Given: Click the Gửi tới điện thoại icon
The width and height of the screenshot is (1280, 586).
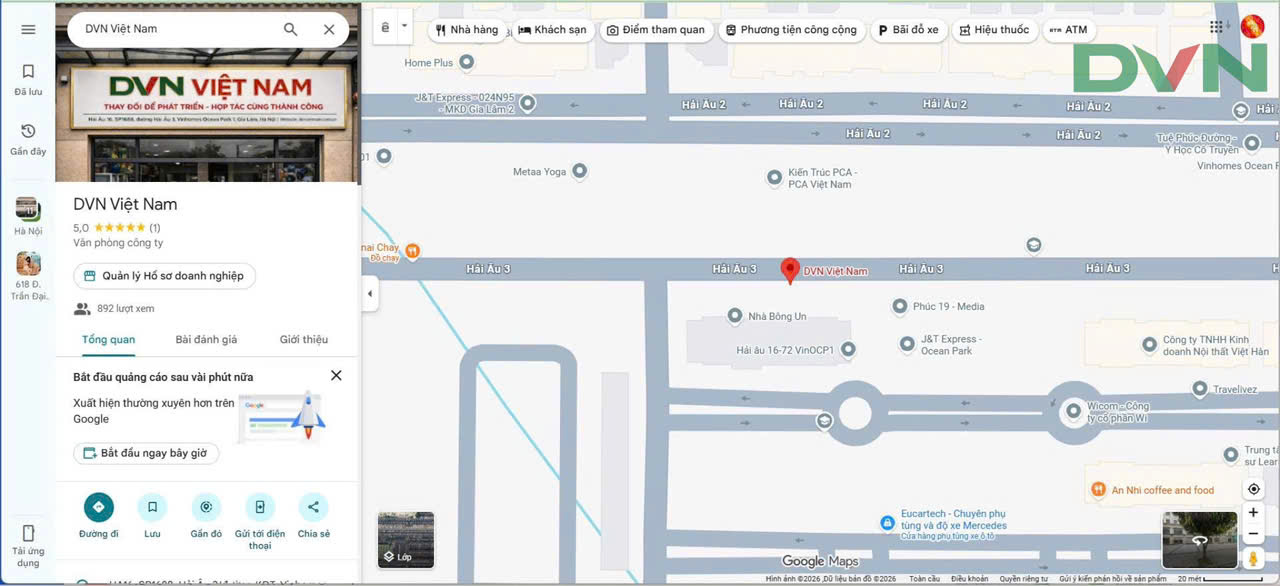Looking at the screenshot, I should [x=260, y=507].
